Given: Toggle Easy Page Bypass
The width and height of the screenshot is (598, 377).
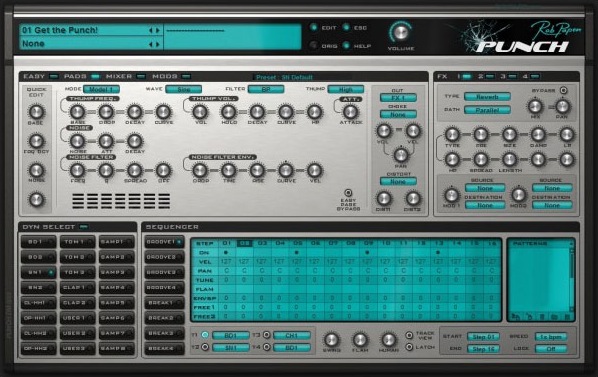Looking at the screenshot, I should (x=348, y=193).
